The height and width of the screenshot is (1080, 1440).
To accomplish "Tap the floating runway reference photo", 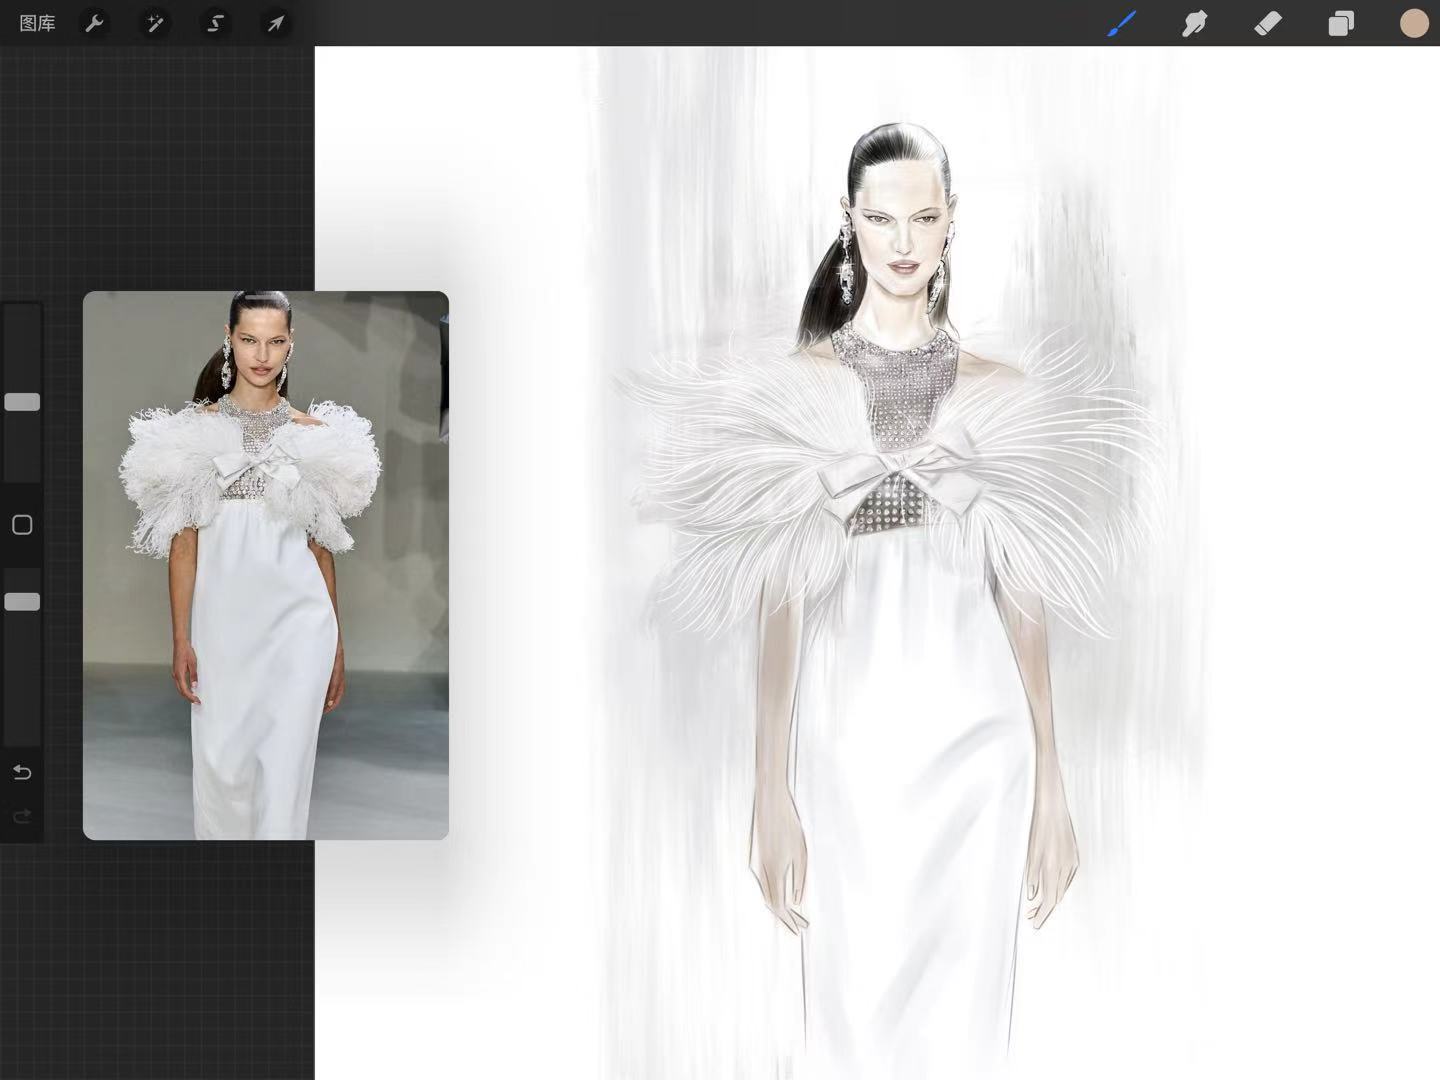I will pyautogui.click(x=266, y=565).
